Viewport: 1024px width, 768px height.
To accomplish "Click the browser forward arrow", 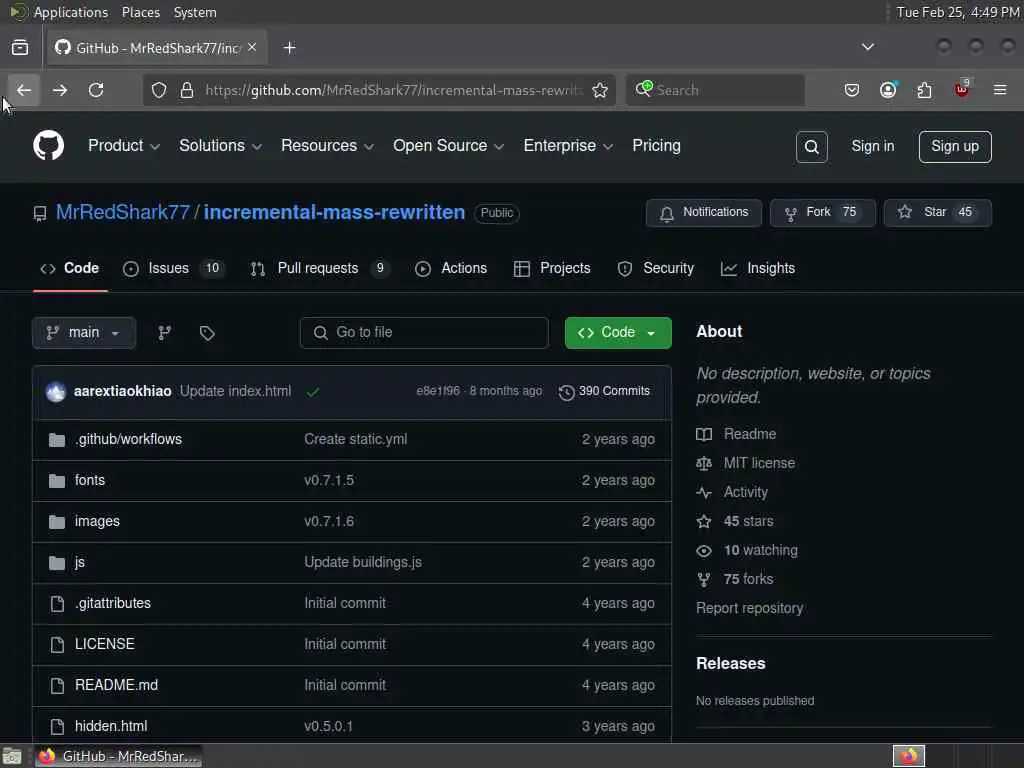I will tap(60, 90).
